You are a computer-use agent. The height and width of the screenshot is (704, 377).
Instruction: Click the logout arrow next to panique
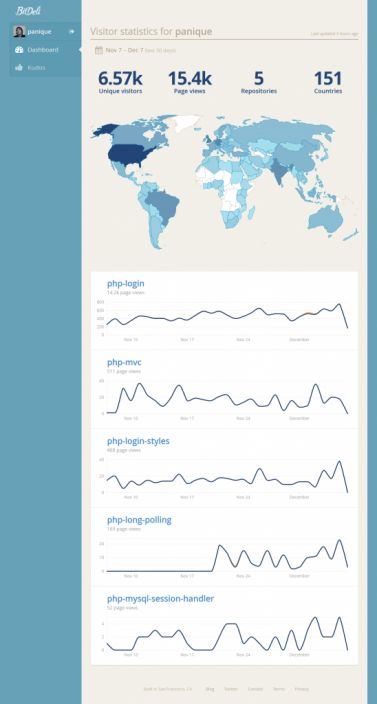point(71,31)
